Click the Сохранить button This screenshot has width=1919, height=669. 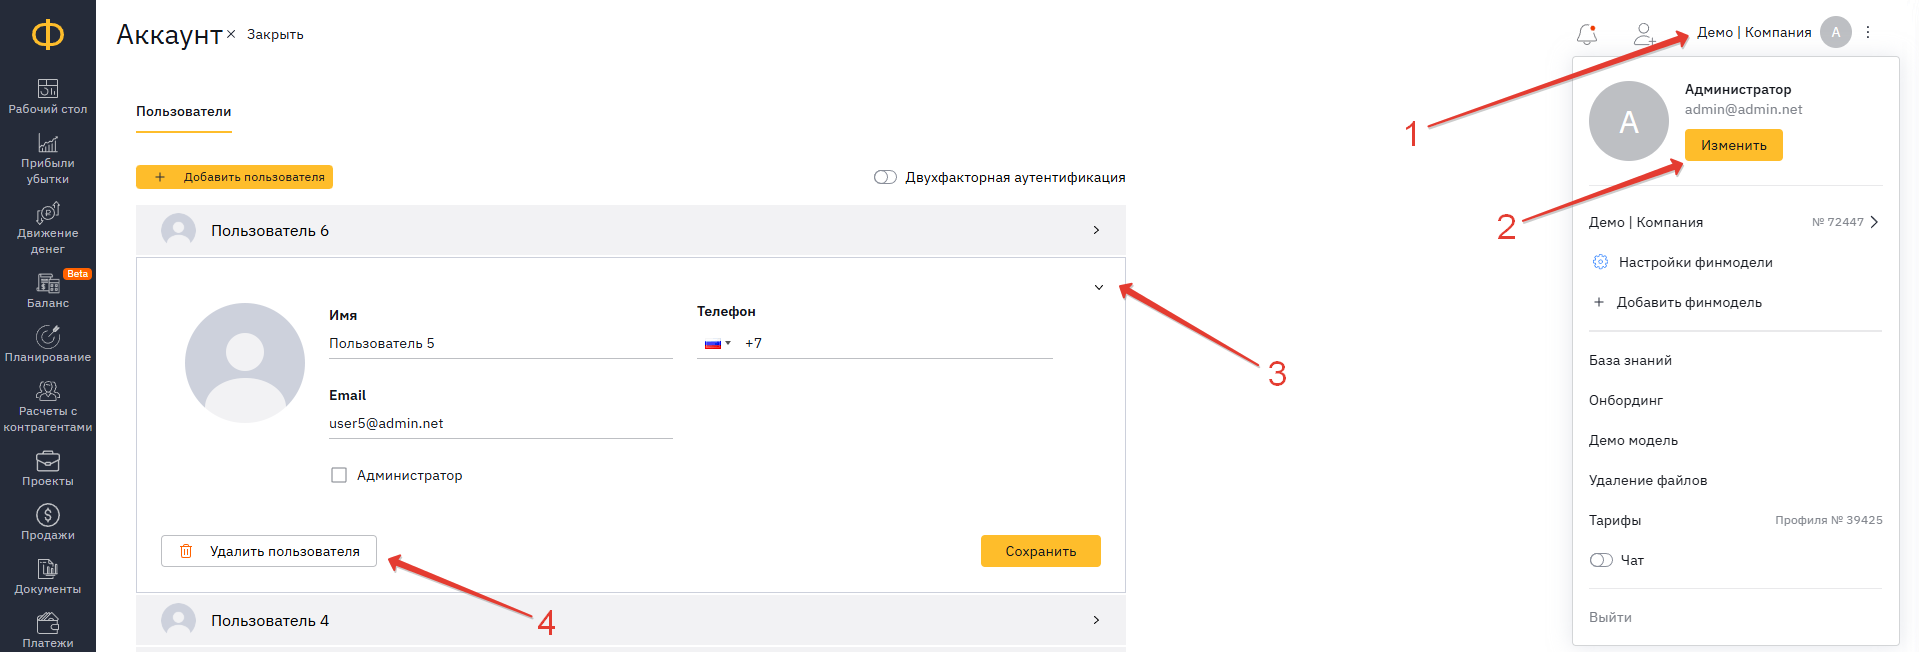[1040, 551]
